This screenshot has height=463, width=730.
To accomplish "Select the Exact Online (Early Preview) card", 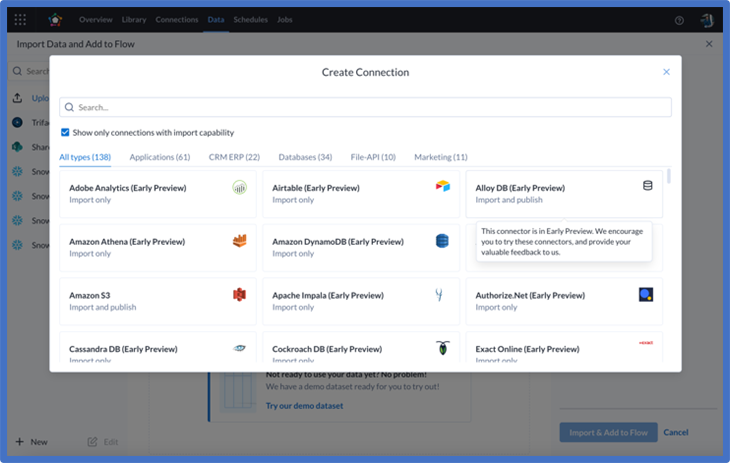I will pyautogui.click(x=564, y=347).
